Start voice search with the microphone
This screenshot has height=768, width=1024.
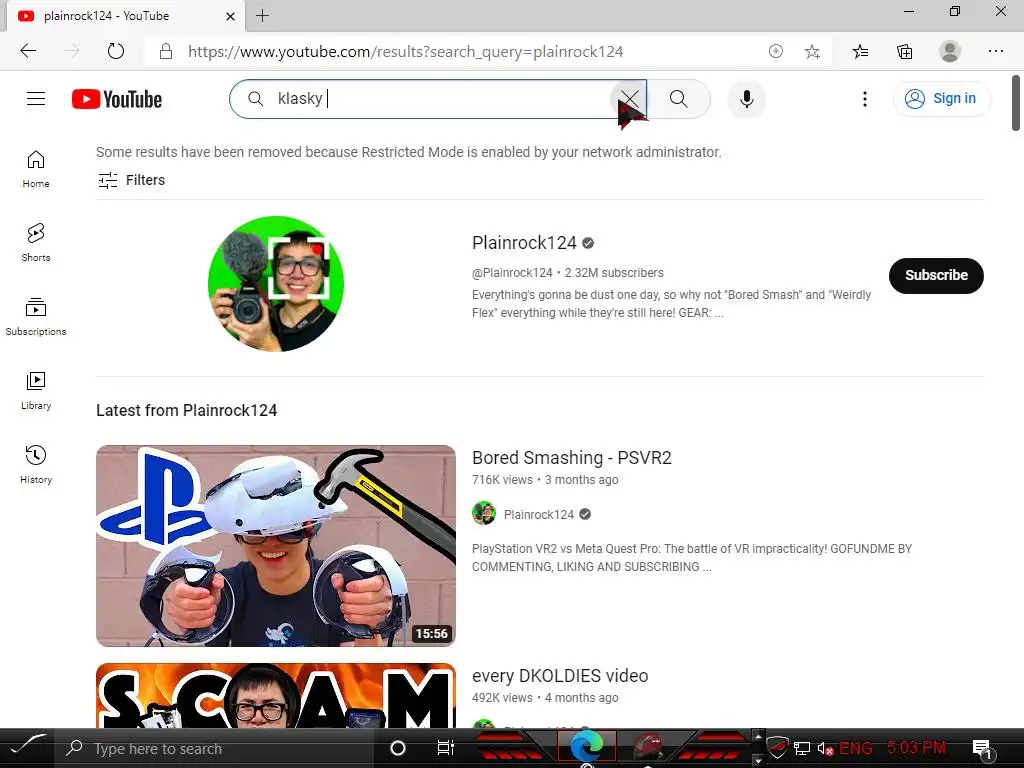(x=746, y=99)
